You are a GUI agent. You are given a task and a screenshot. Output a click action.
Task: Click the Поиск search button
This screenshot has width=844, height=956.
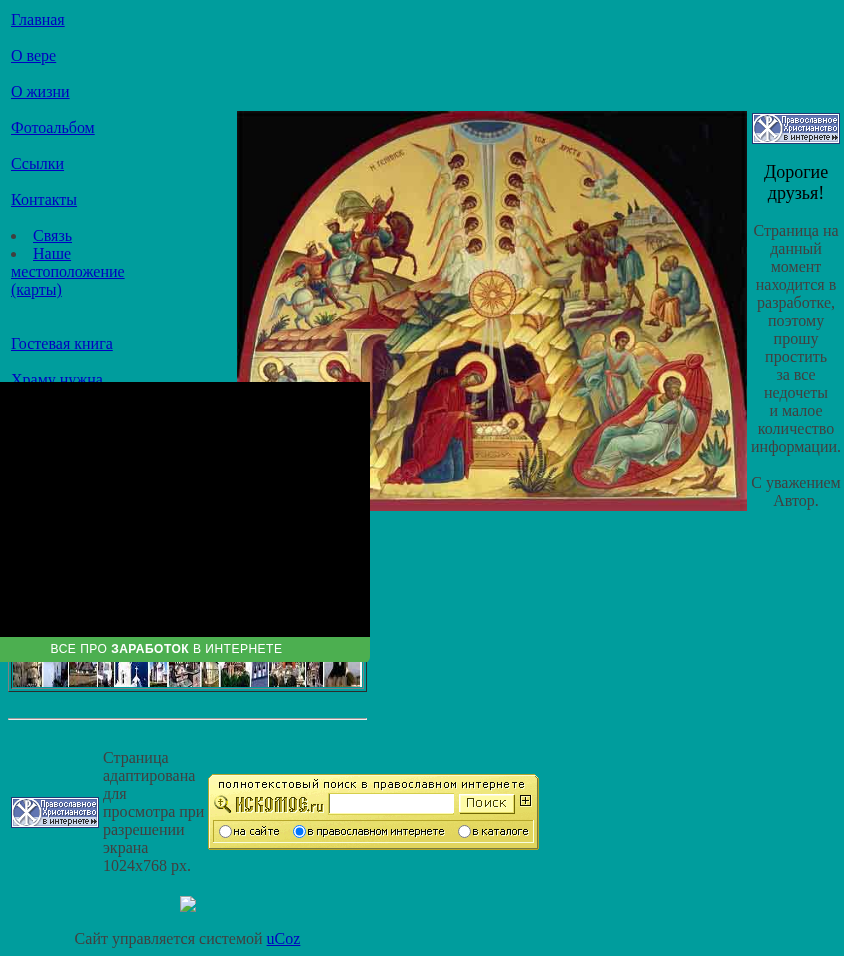(486, 803)
